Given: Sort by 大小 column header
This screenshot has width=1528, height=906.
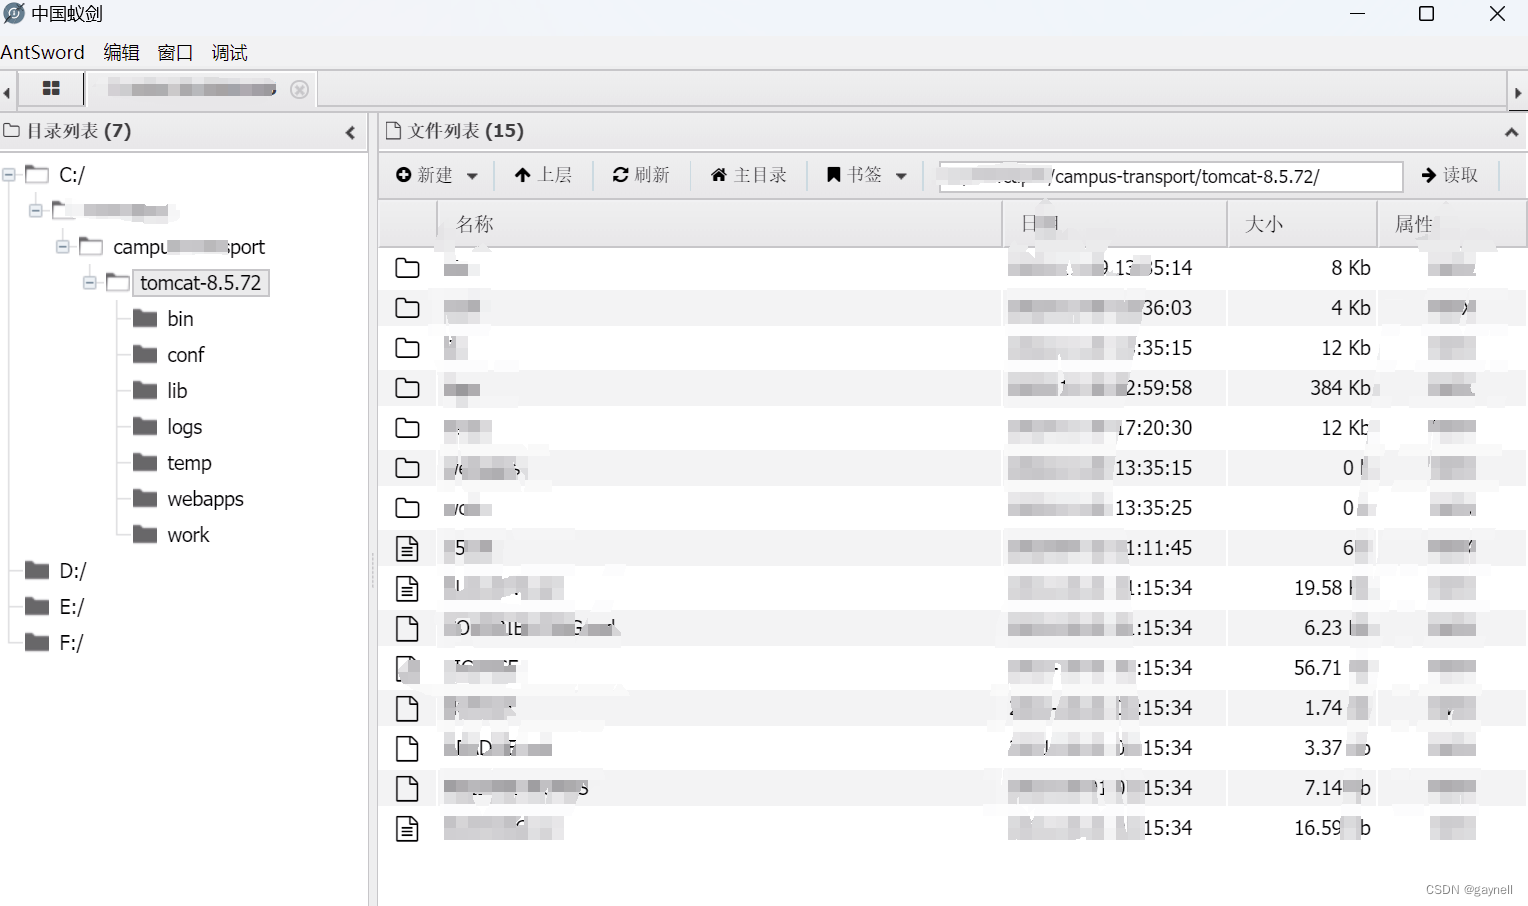Looking at the screenshot, I should [1302, 224].
